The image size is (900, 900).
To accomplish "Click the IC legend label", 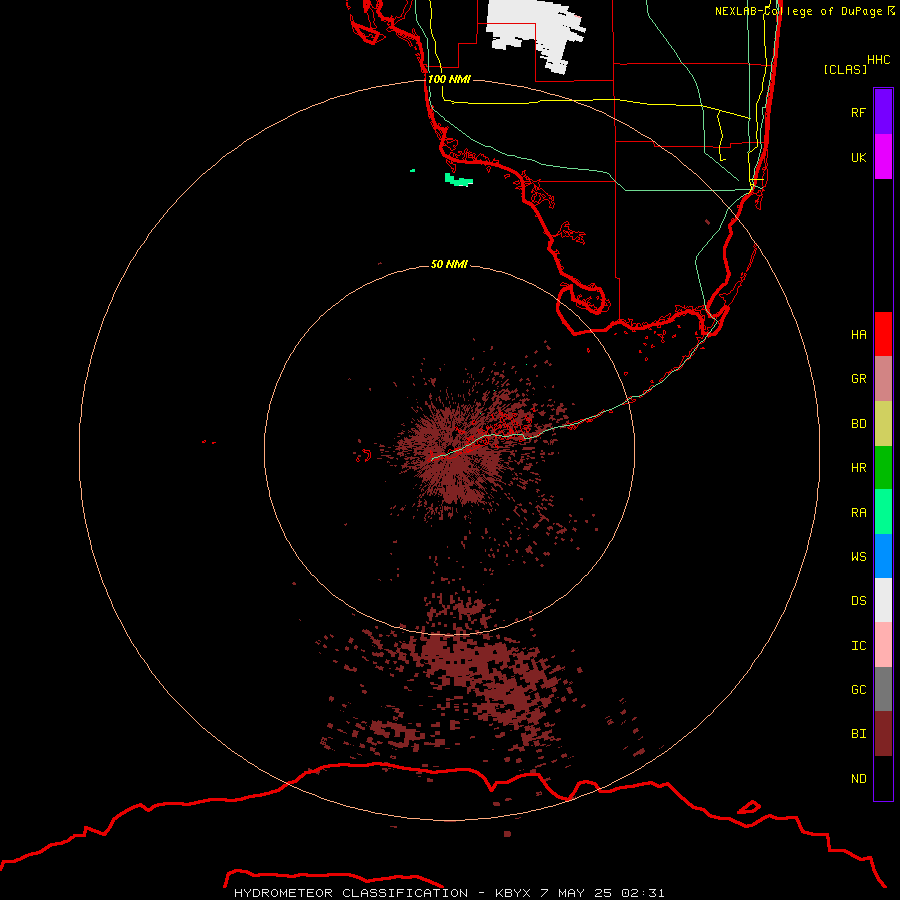I will (858, 646).
